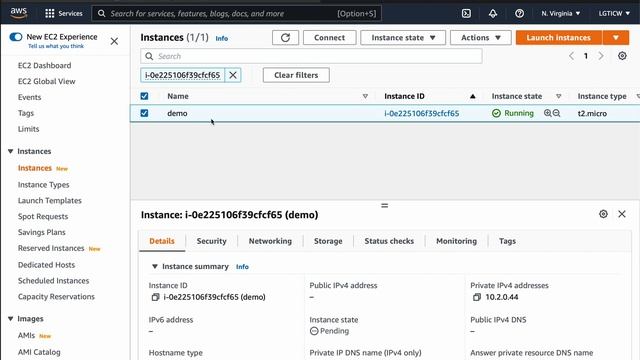Switch to the Networking tab
The height and width of the screenshot is (360, 640).
pos(270,241)
